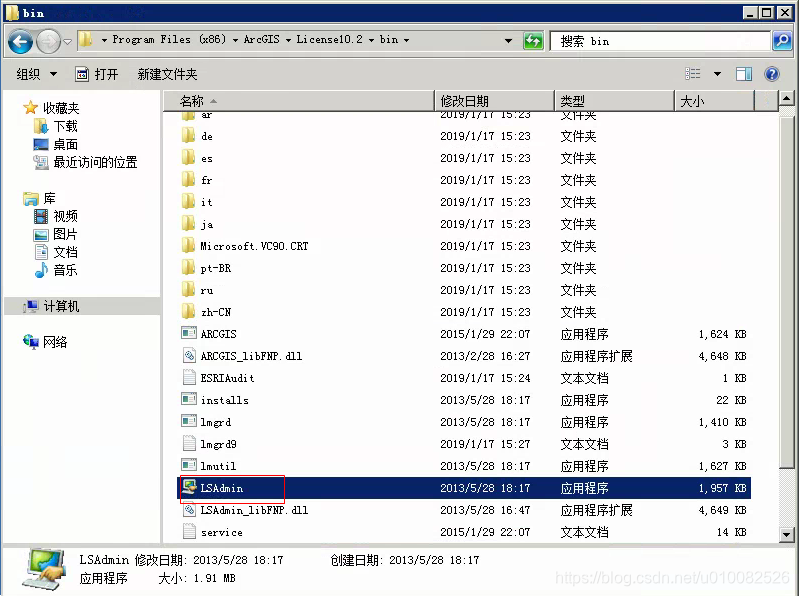Click 新建文件夹 to create a folder
Image resolution: width=799 pixels, height=596 pixels.
(167, 74)
